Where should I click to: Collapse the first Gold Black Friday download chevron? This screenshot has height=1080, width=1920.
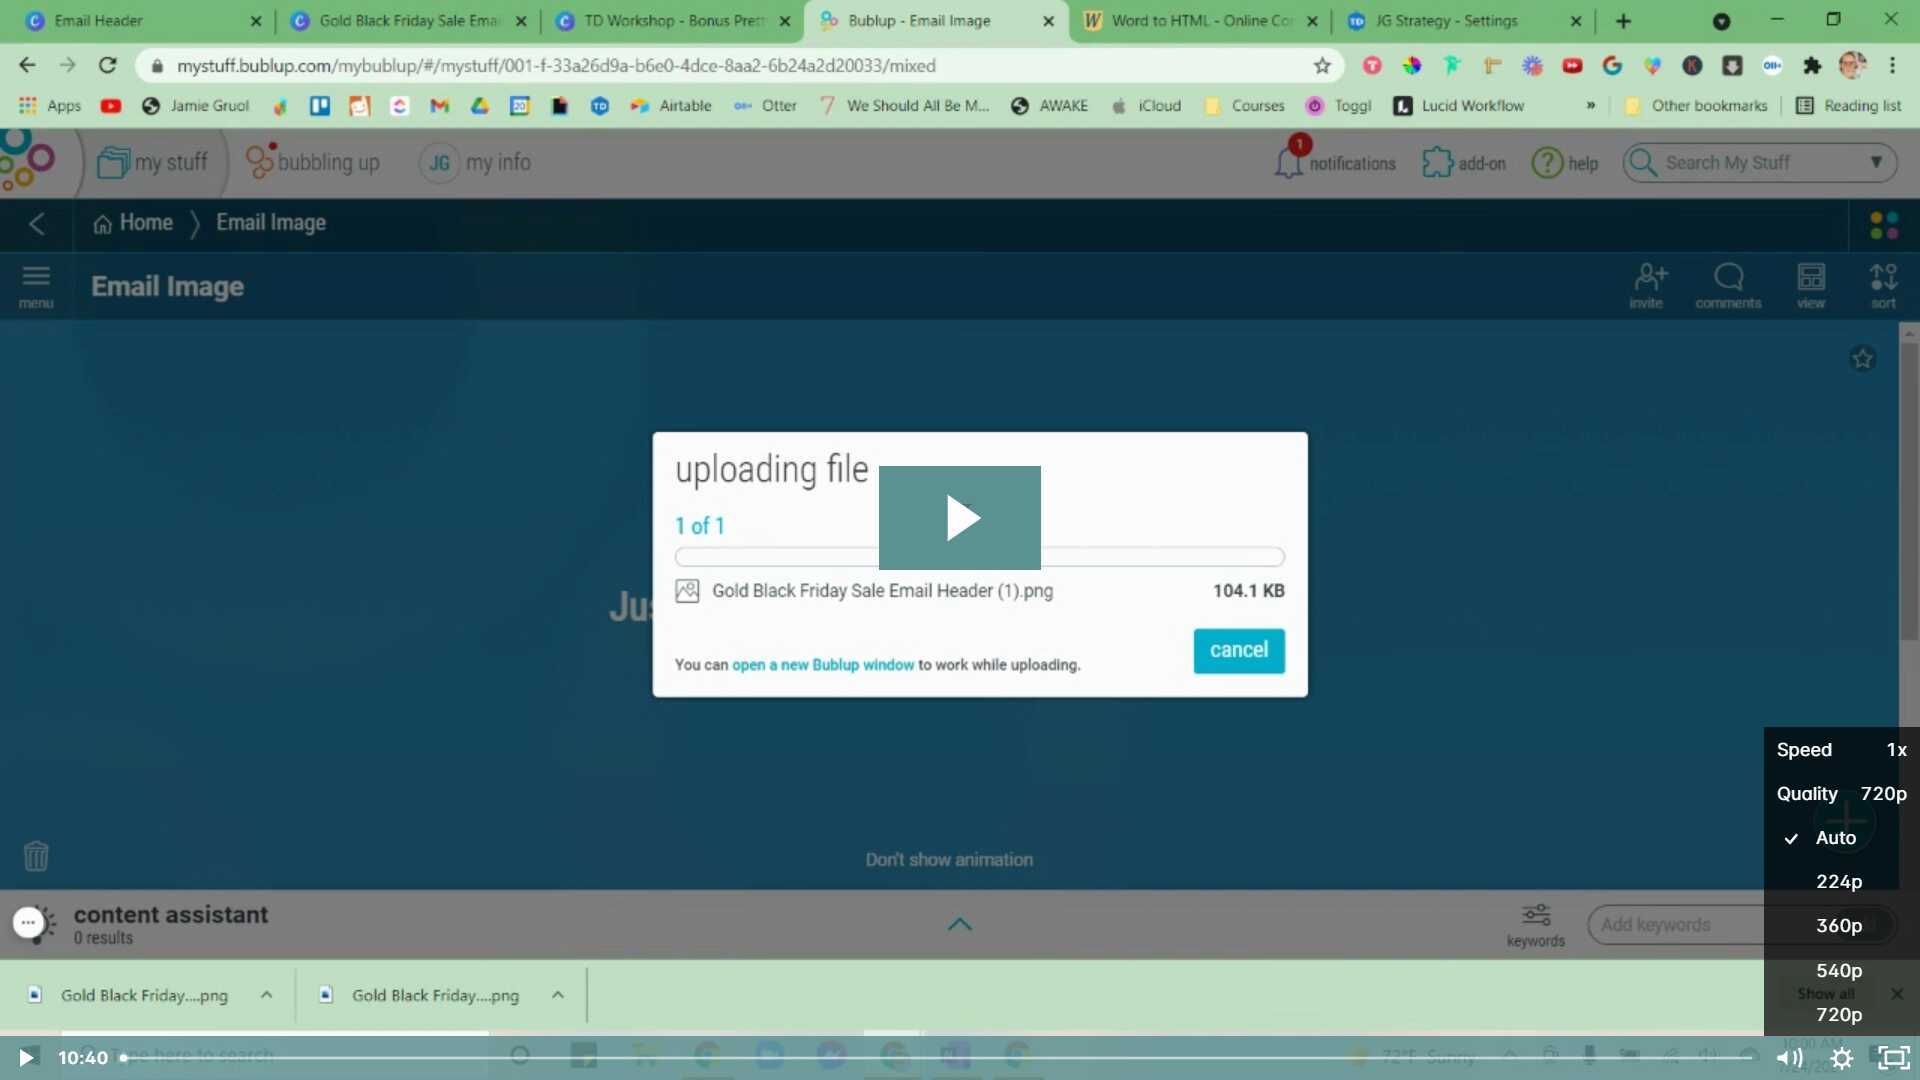click(x=266, y=995)
